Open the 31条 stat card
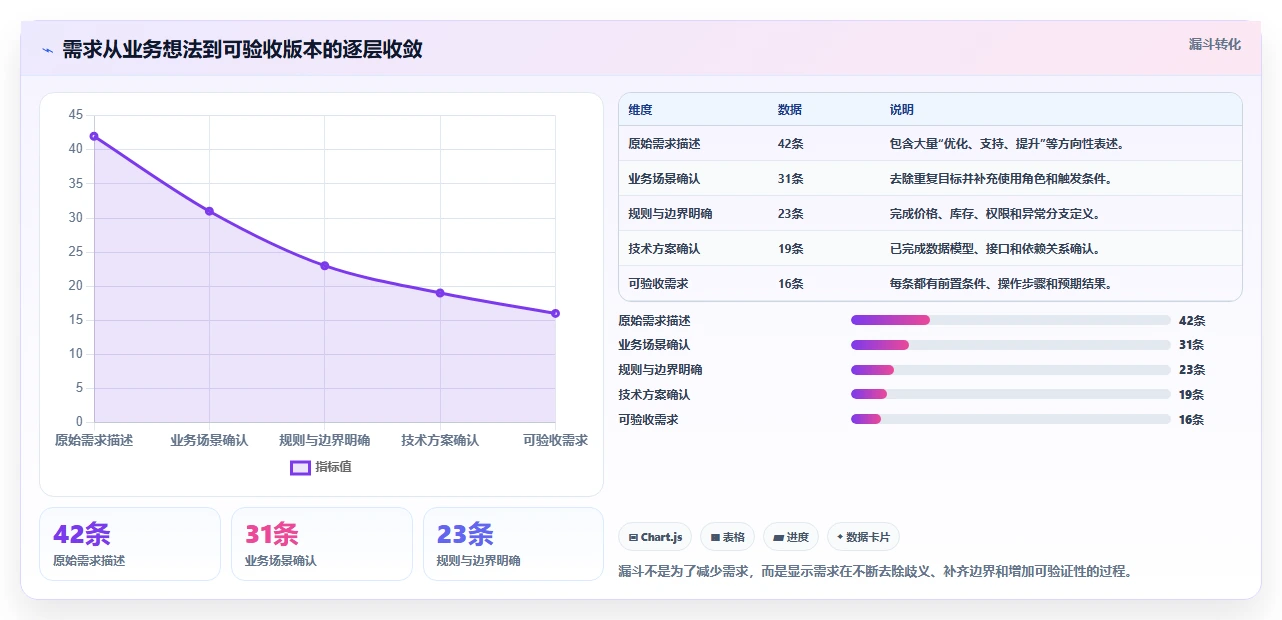 pos(322,544)
